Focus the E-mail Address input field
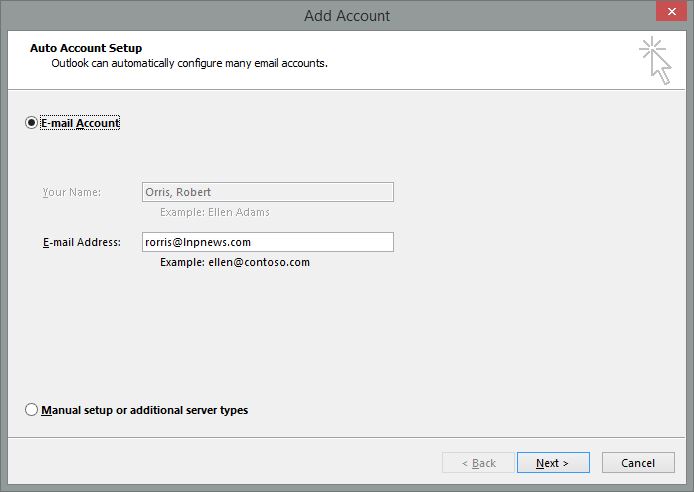The height and width of the screenshot is (492, 694). click(267, 242)
